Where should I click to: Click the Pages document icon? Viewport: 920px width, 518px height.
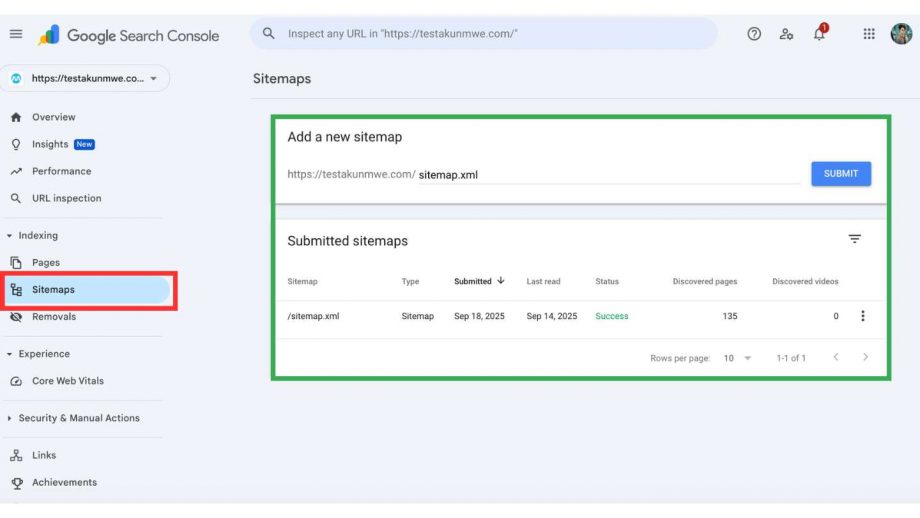(x=16, y=262)
